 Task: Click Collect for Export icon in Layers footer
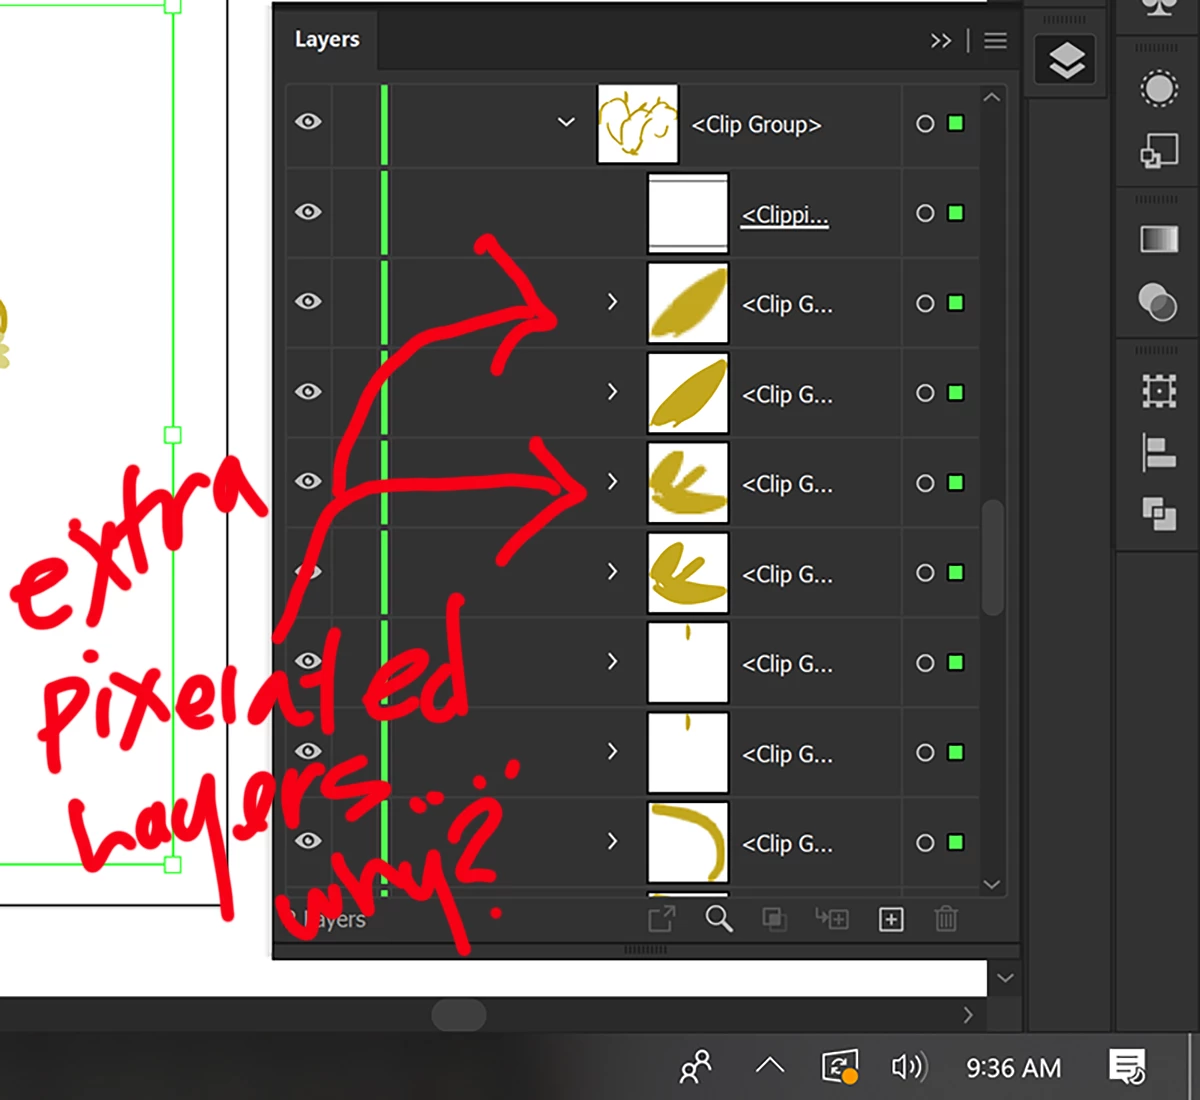(x=662, y=919)
